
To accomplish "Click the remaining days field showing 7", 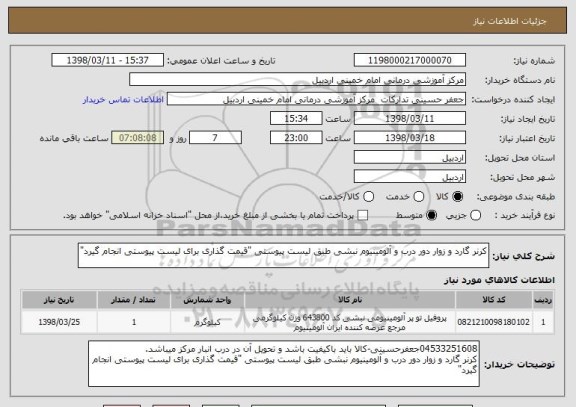I will coord(215,138).
